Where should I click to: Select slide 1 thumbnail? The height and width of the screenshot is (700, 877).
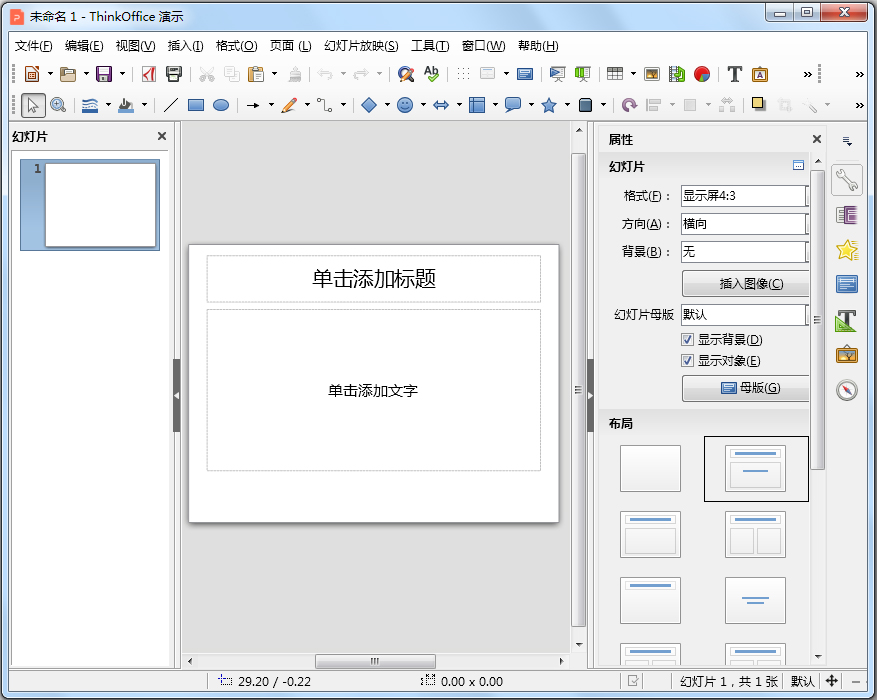(x=90, y=205)
